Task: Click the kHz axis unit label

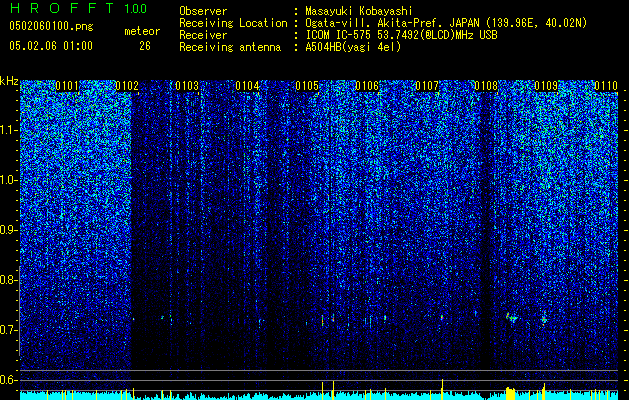Action: click(x=9, y=81)
